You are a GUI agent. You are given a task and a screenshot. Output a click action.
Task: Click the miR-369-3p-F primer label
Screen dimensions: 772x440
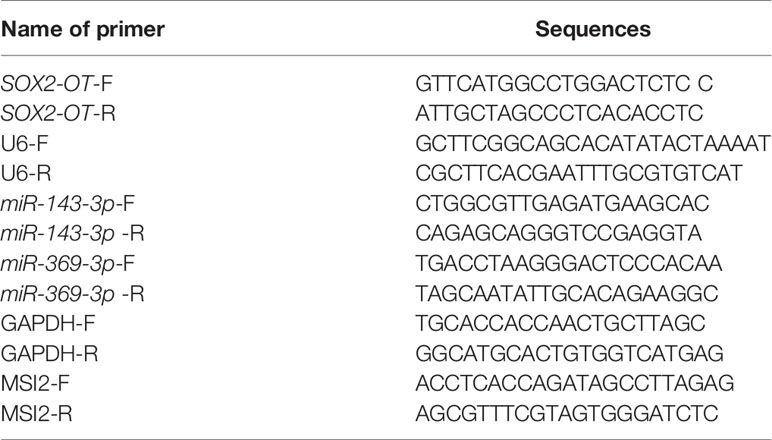coord(68,264)
